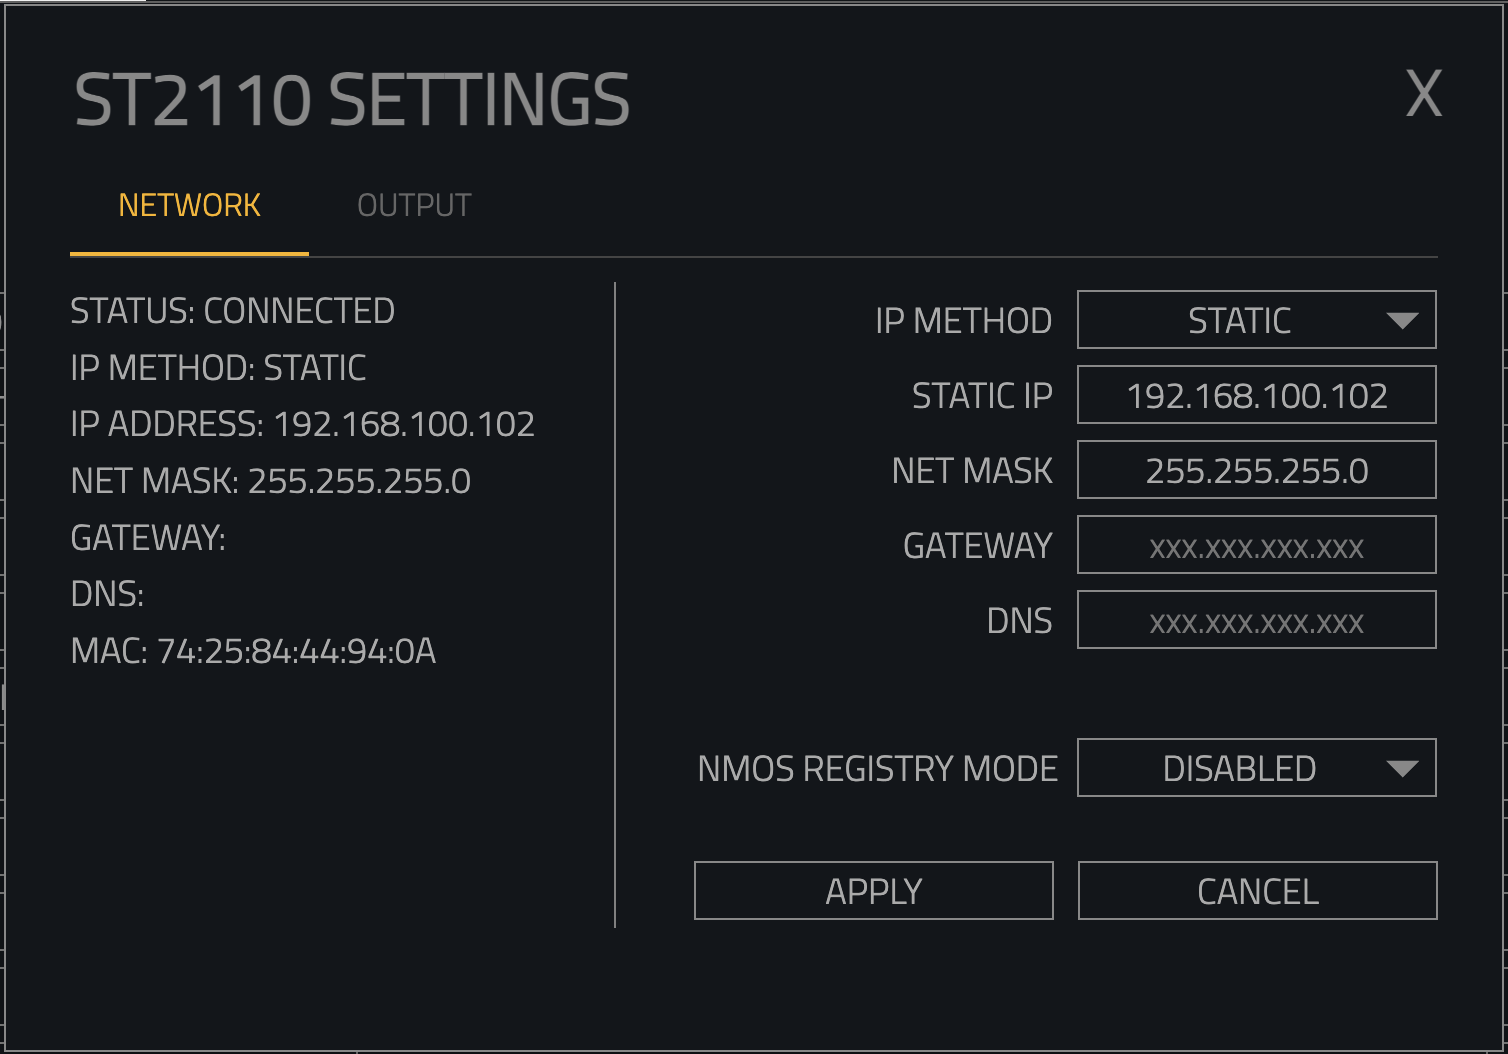The image size is (1508, 1054).
Task: Click the STATIC IP address field
Action: (1256, 396)
